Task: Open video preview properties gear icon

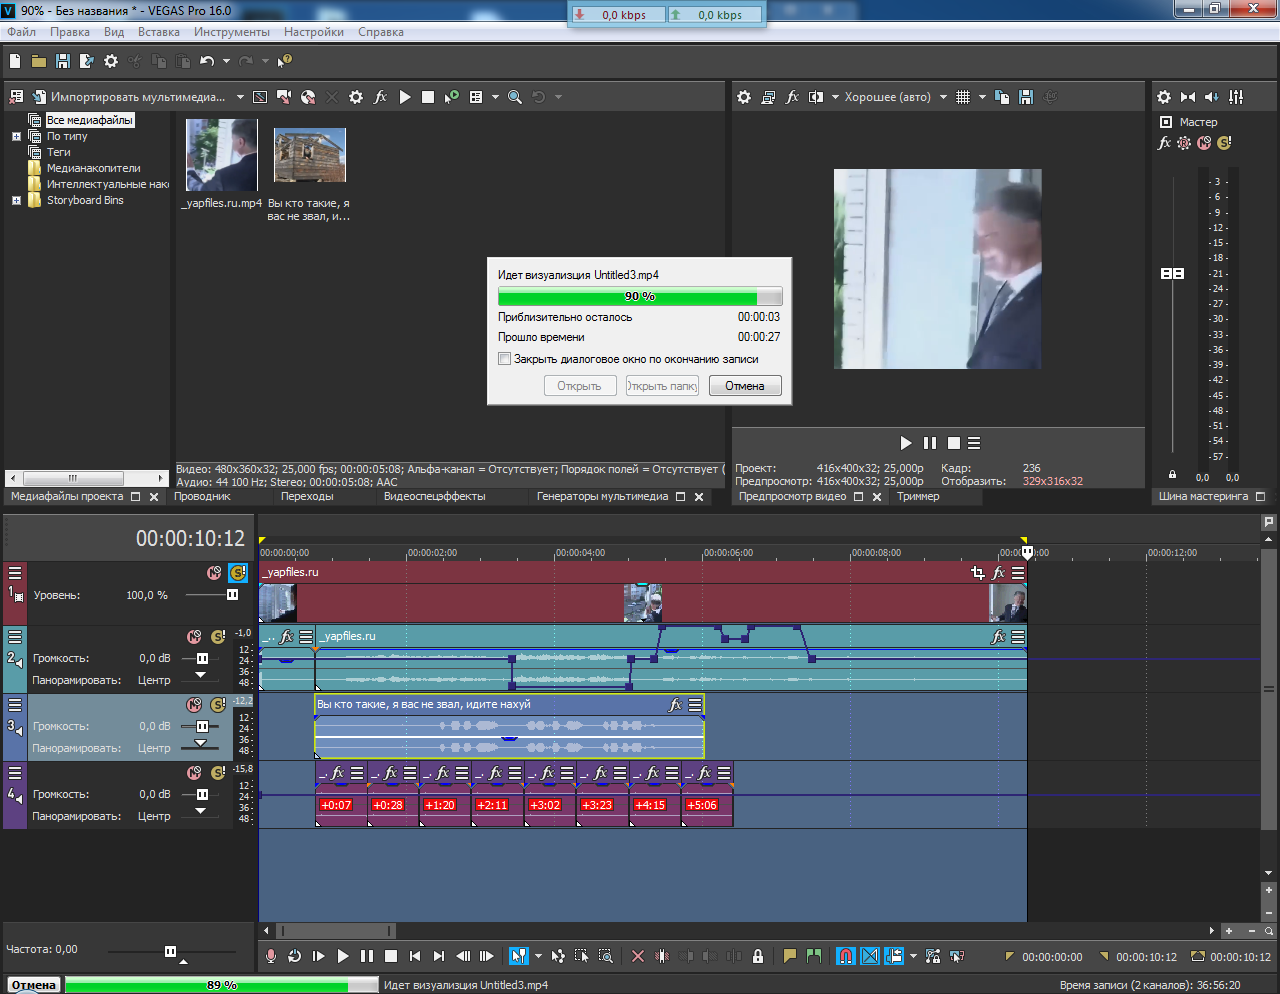Action: coord(744,97)
